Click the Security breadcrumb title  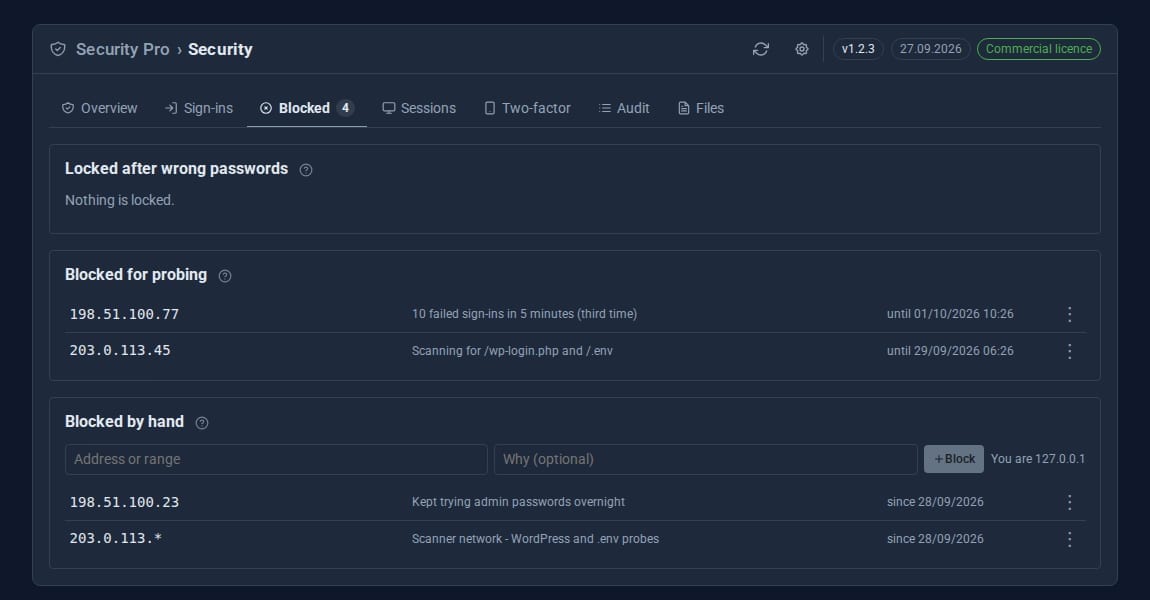(220, 49)
